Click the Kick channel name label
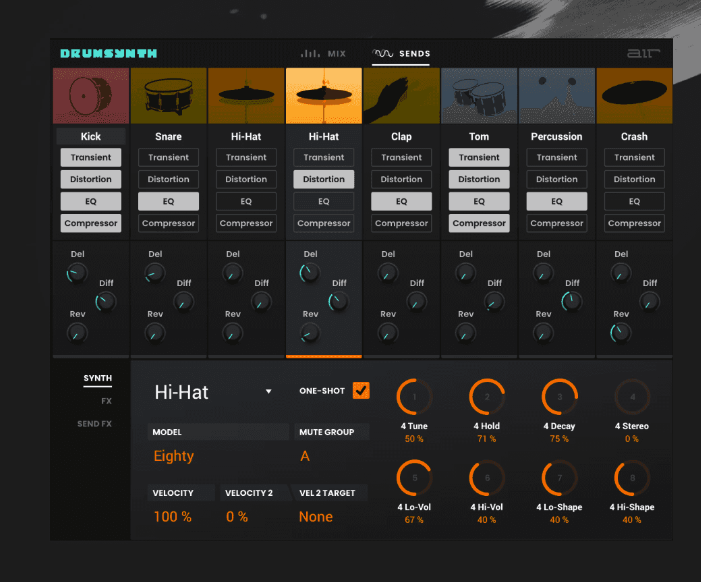Screen dimensions: 701x582 point(91,136)
